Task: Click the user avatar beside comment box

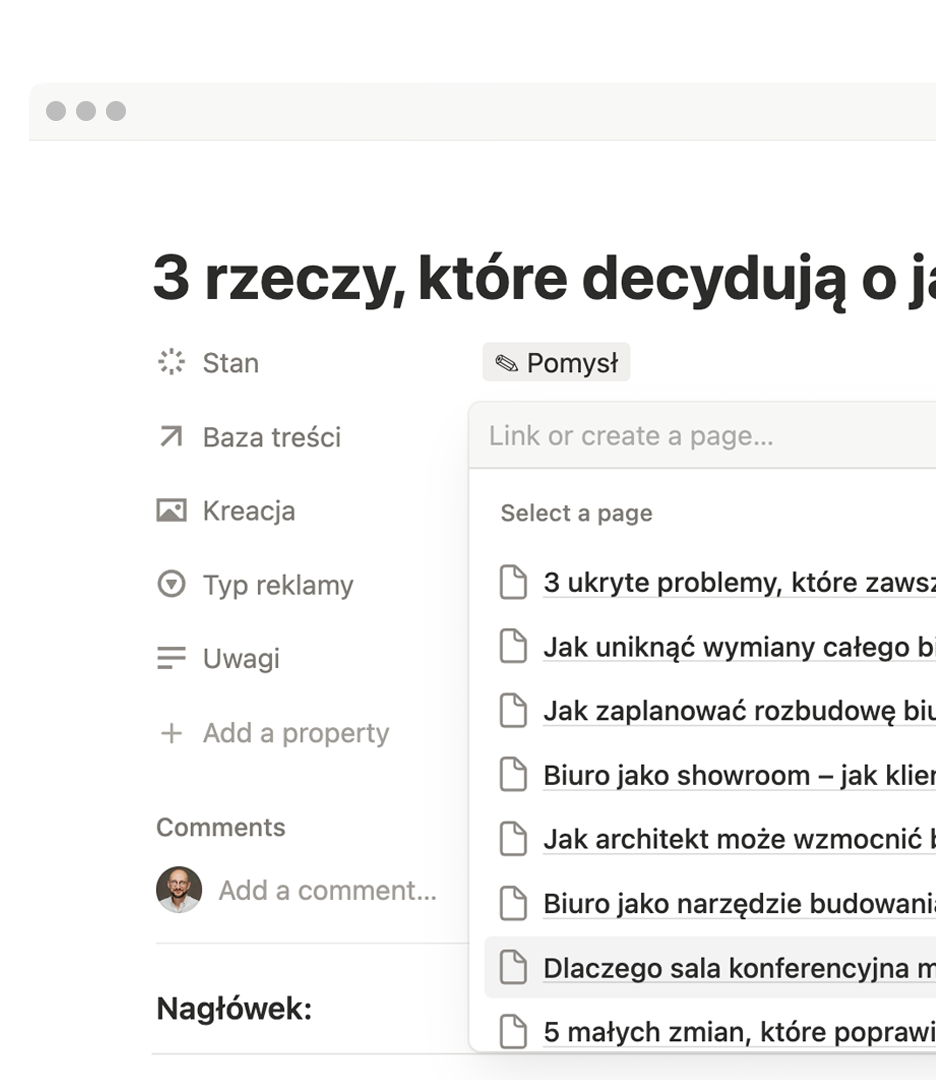Action: (x=179, y=889)
